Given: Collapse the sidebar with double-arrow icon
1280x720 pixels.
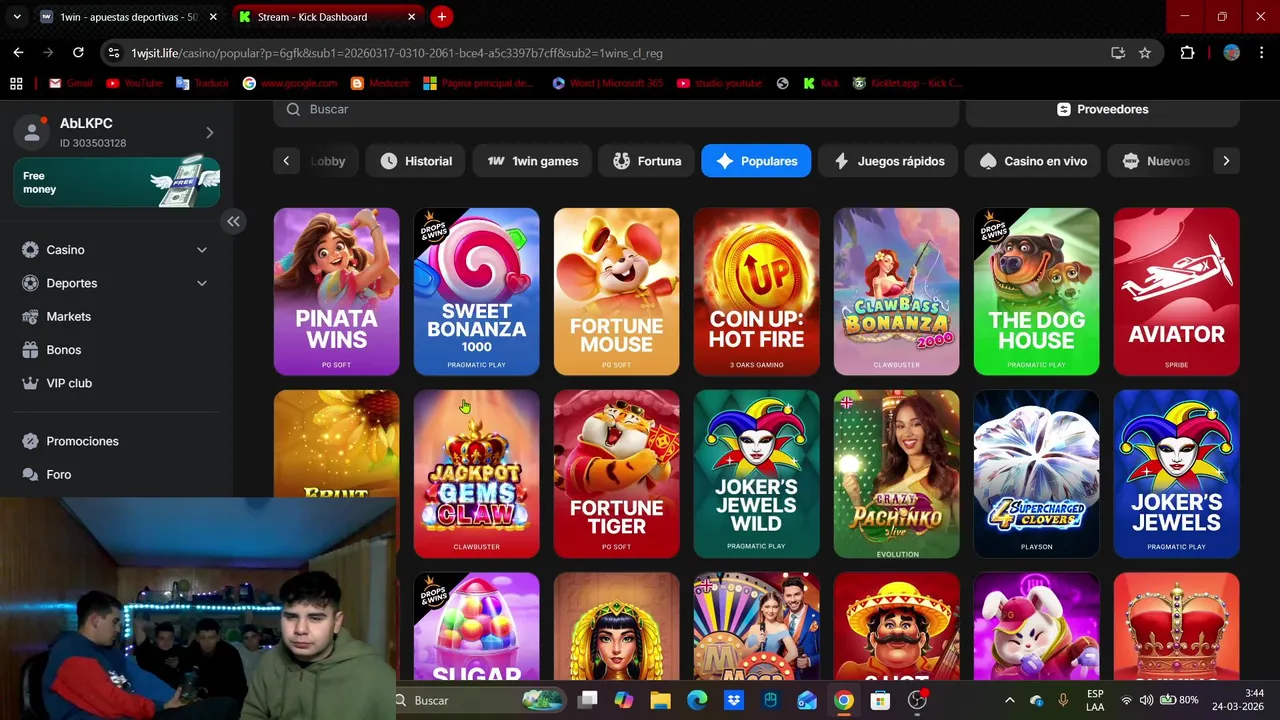Looking at the screenshot, I should pyautogui.click(x=233, y=221).
